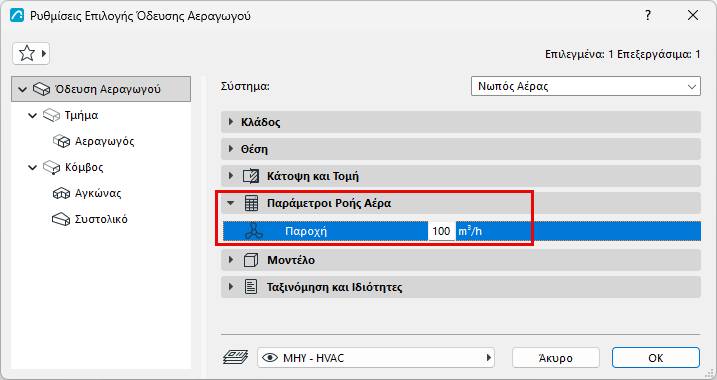Click the Άκυρο button
The height and width of the screenshot is (380, 717).
point(556,358)
